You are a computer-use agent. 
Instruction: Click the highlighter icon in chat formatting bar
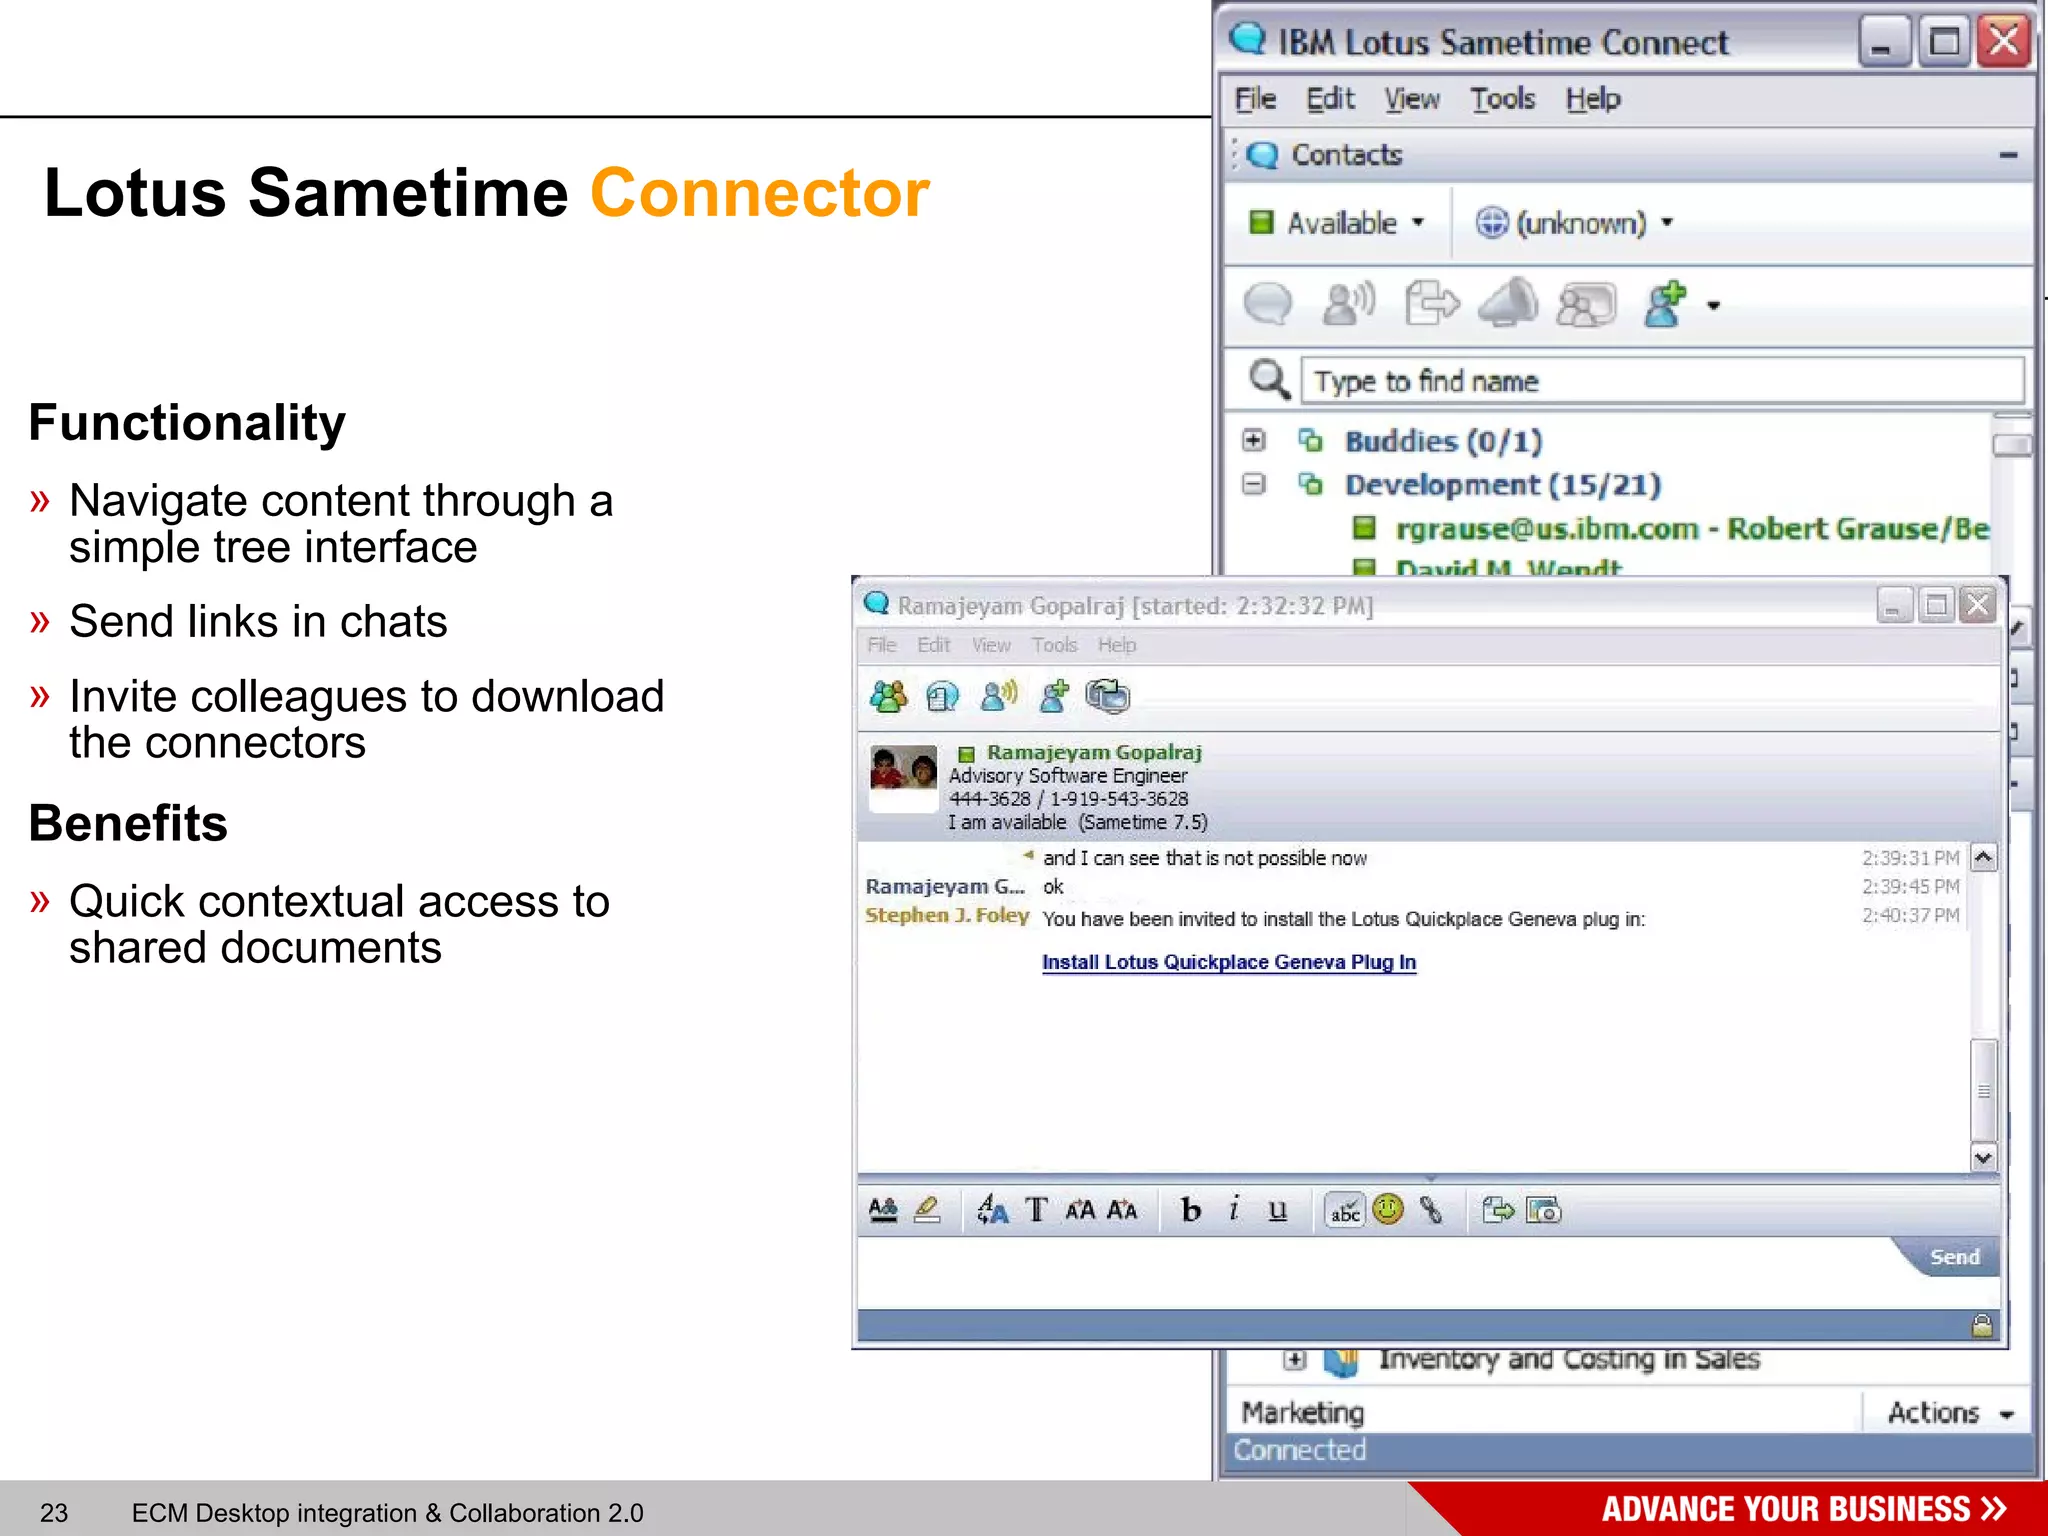pos(927,1210)
